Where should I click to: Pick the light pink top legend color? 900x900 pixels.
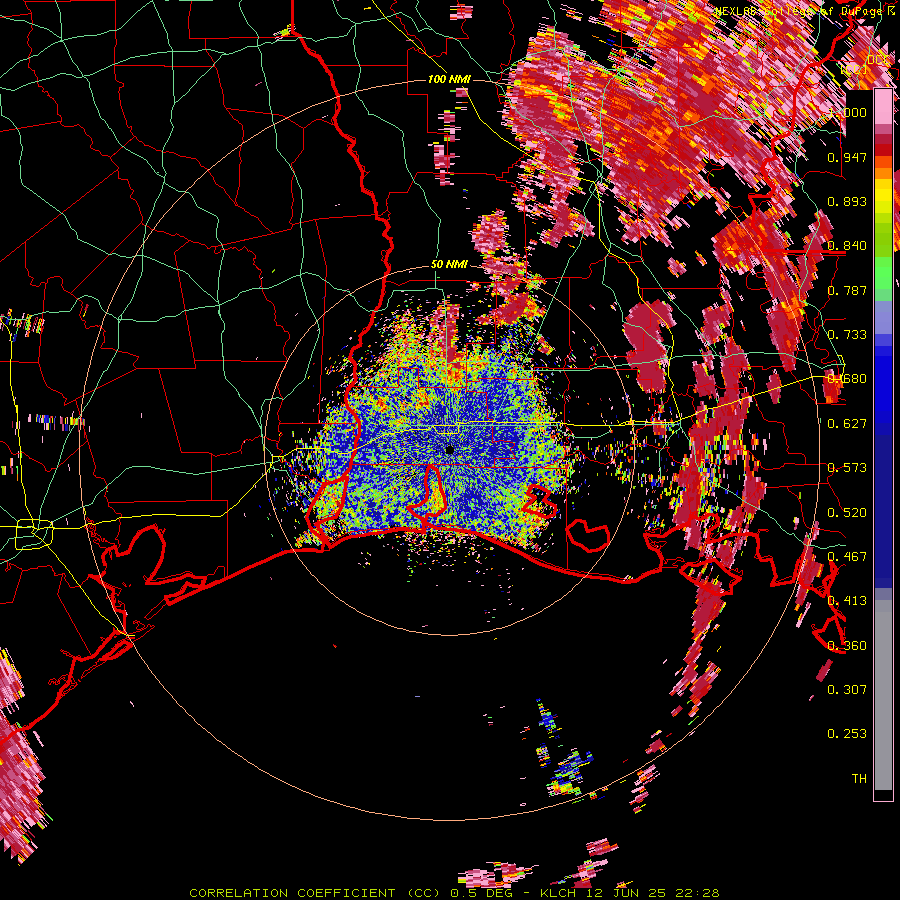coord(883,107)
